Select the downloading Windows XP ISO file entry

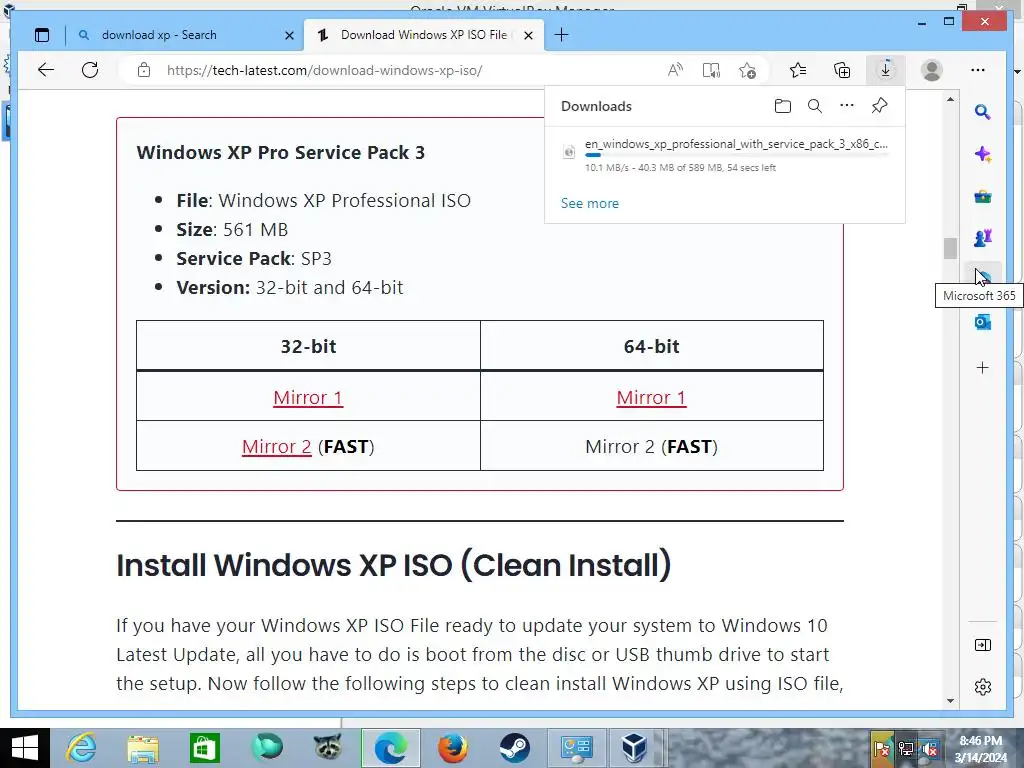[x=725, y=155]
